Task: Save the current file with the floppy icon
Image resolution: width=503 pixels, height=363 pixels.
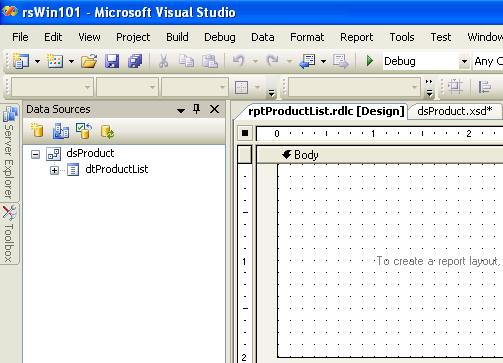Action: coord(112,61)
